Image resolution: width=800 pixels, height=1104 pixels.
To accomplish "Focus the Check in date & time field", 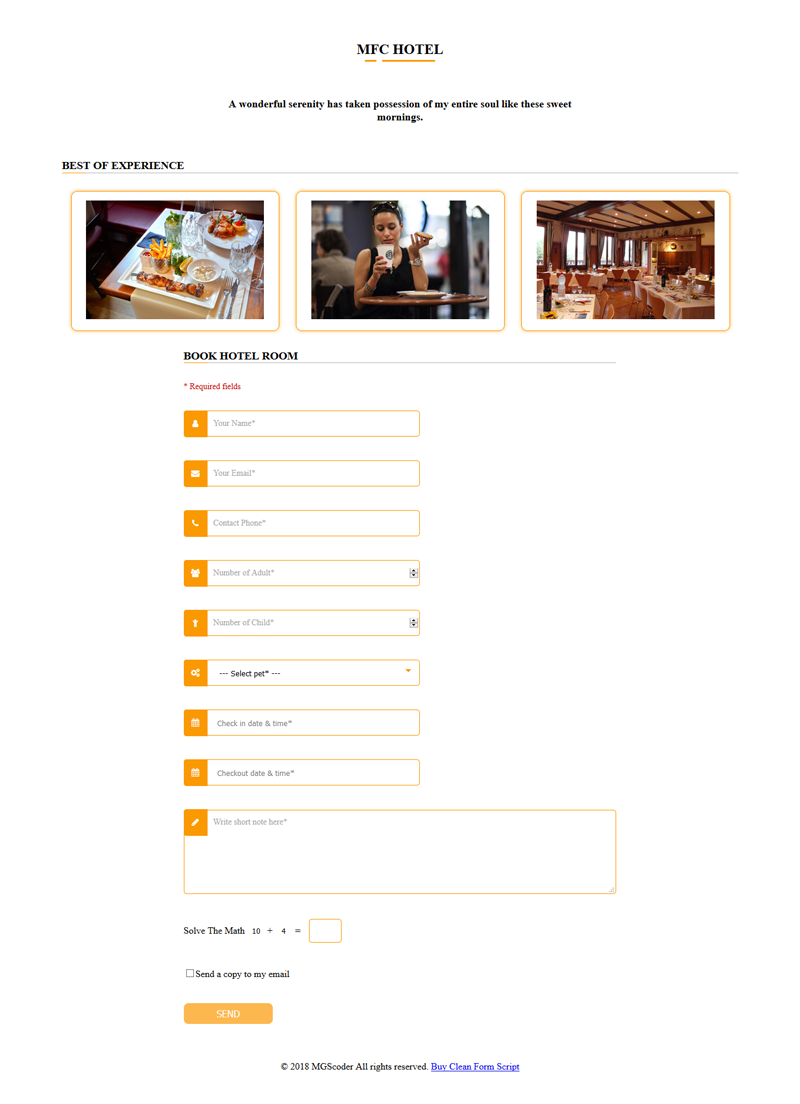I will point(313,723).
